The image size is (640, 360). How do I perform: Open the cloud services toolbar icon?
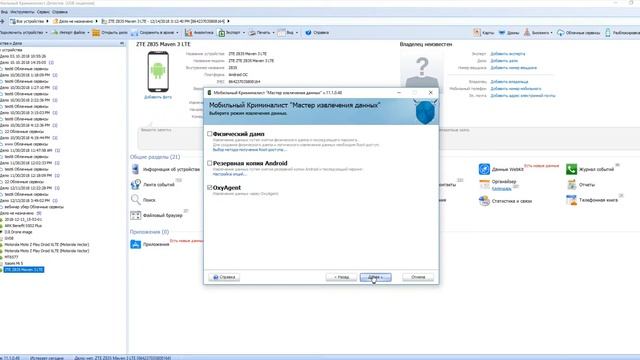coord(561,33)
